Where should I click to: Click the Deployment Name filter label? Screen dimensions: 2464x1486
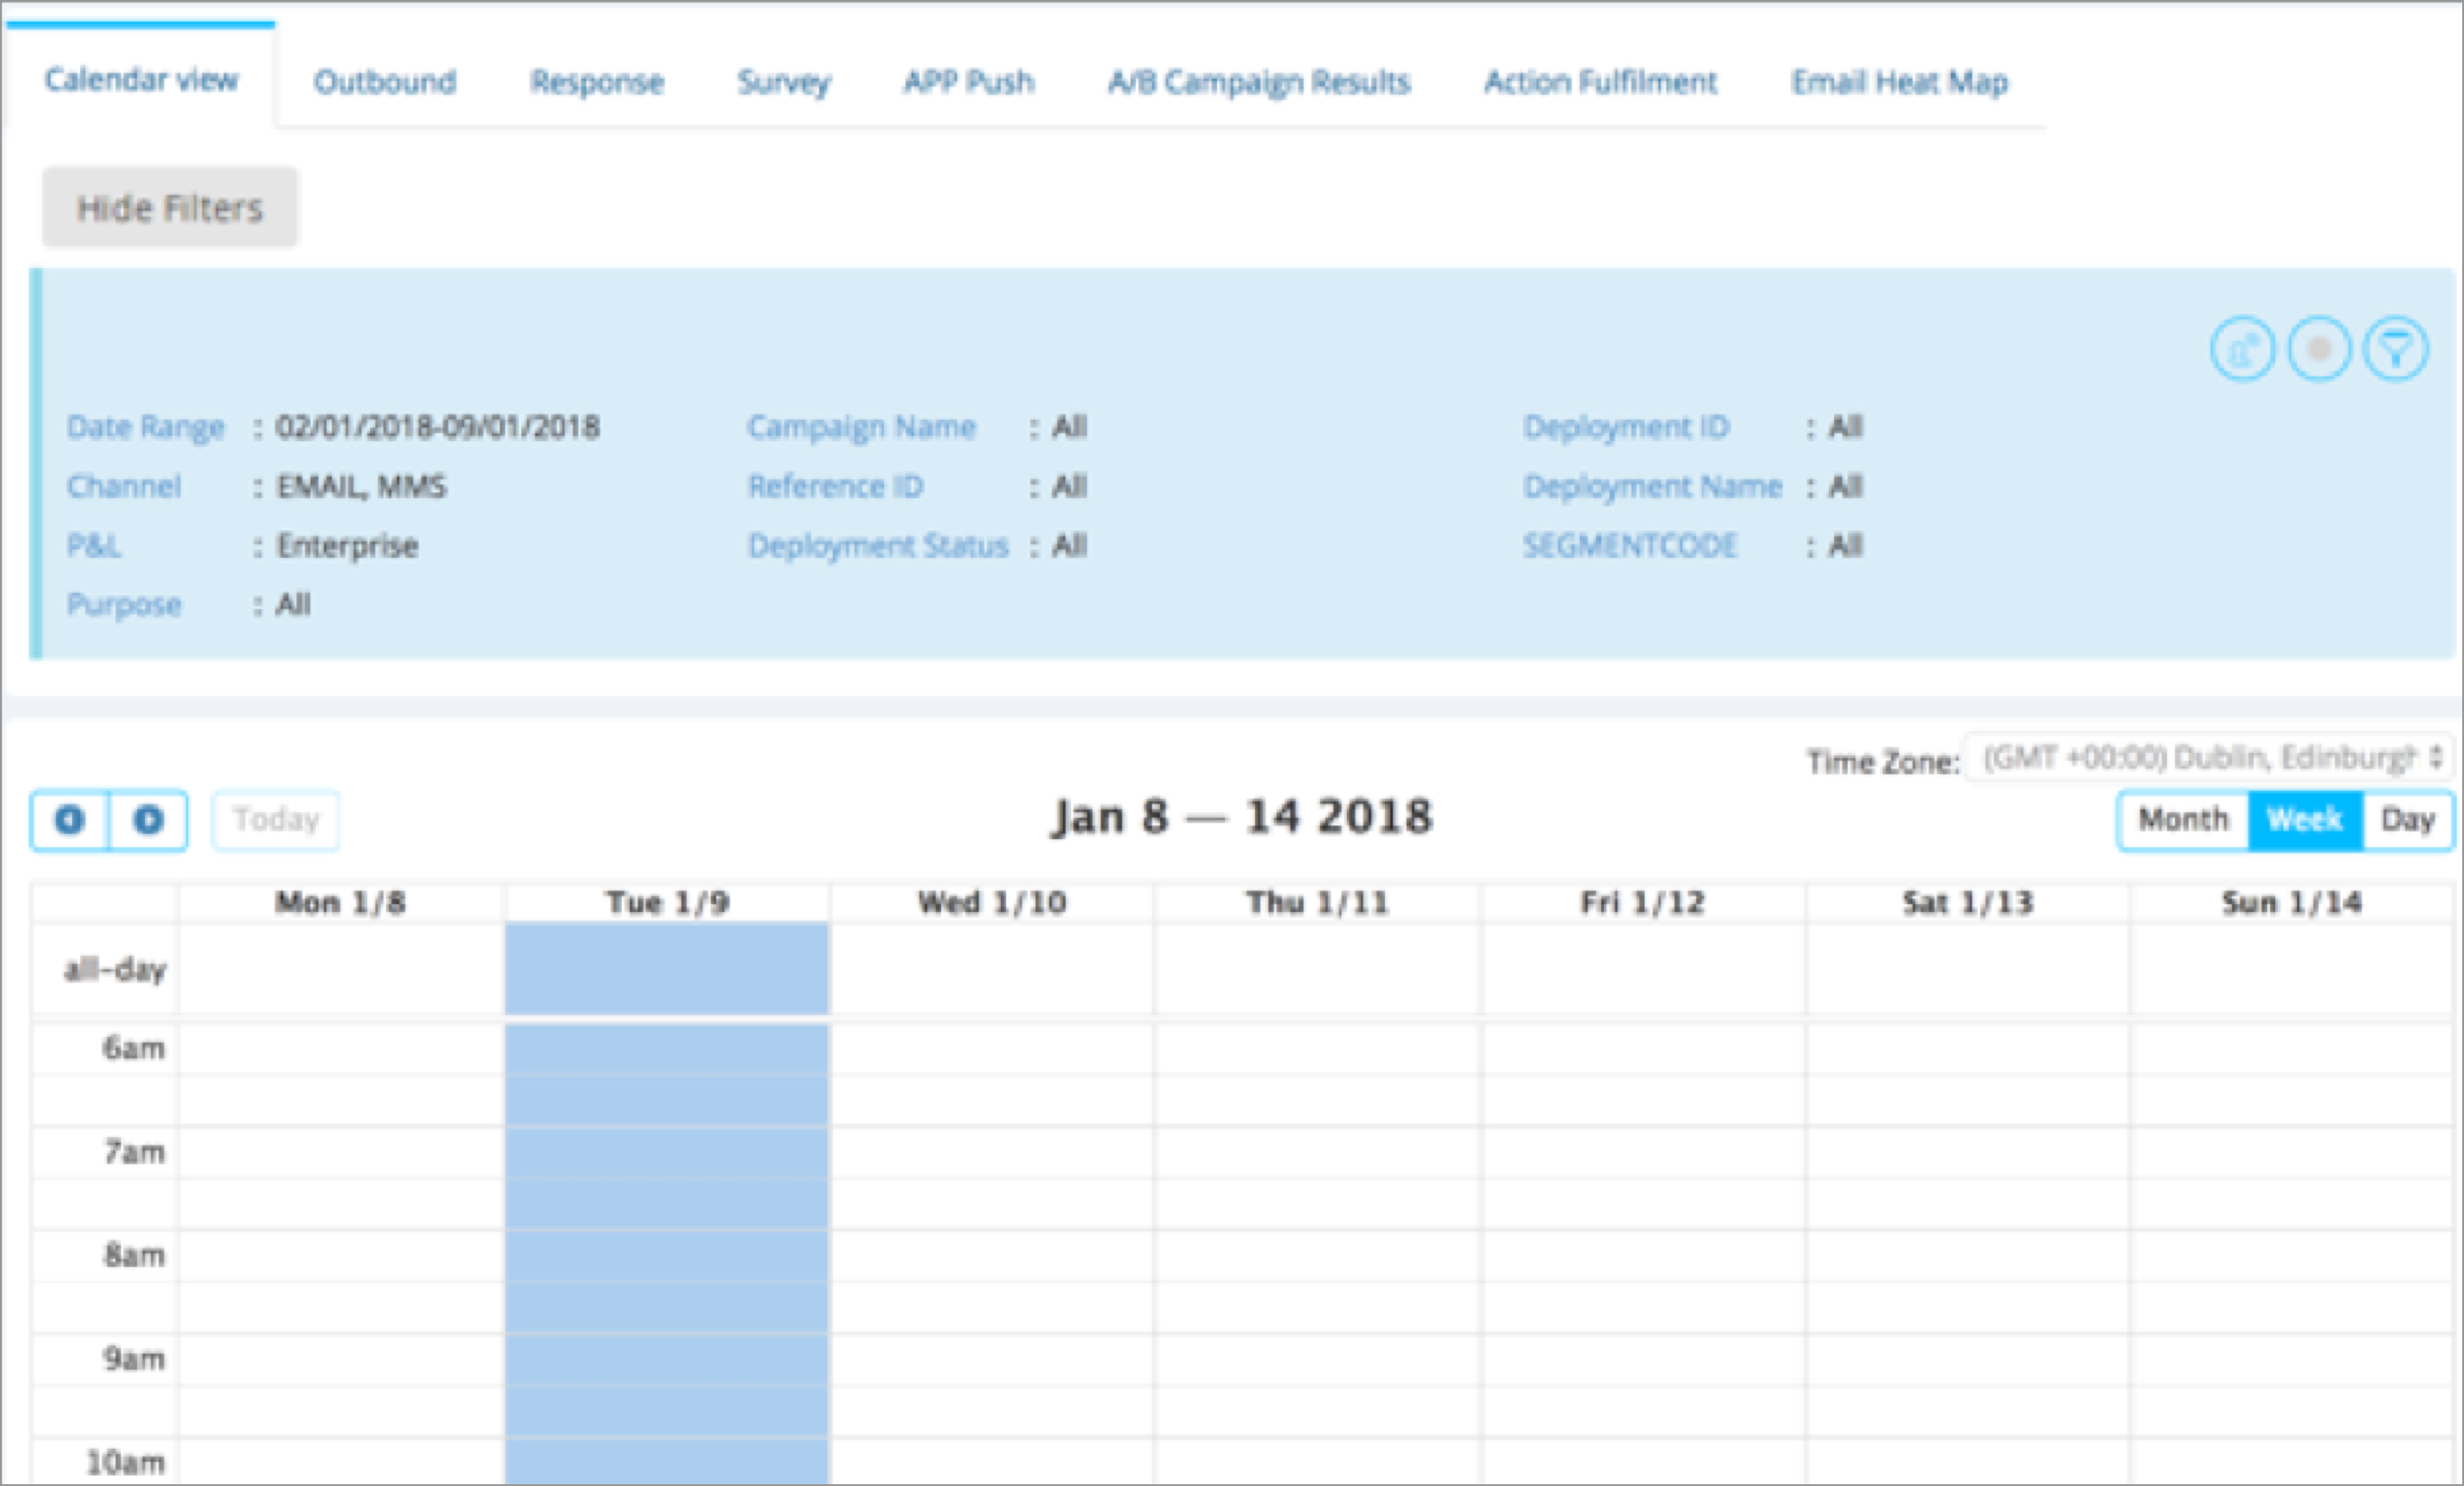[1652, 486]
